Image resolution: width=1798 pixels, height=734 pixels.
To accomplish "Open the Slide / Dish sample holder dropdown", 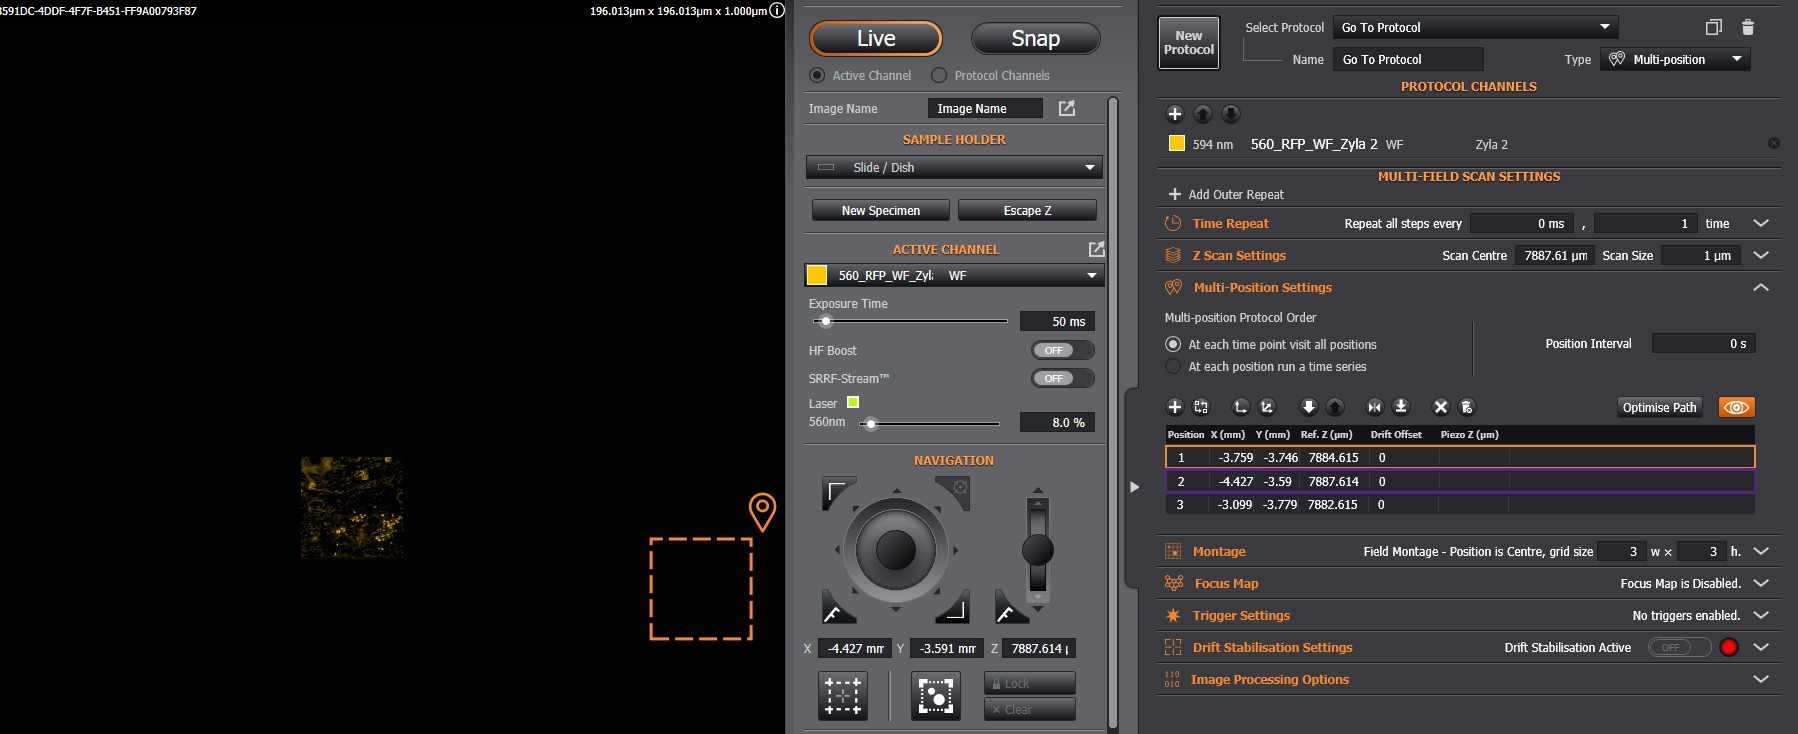I will [x=954, y=167].
